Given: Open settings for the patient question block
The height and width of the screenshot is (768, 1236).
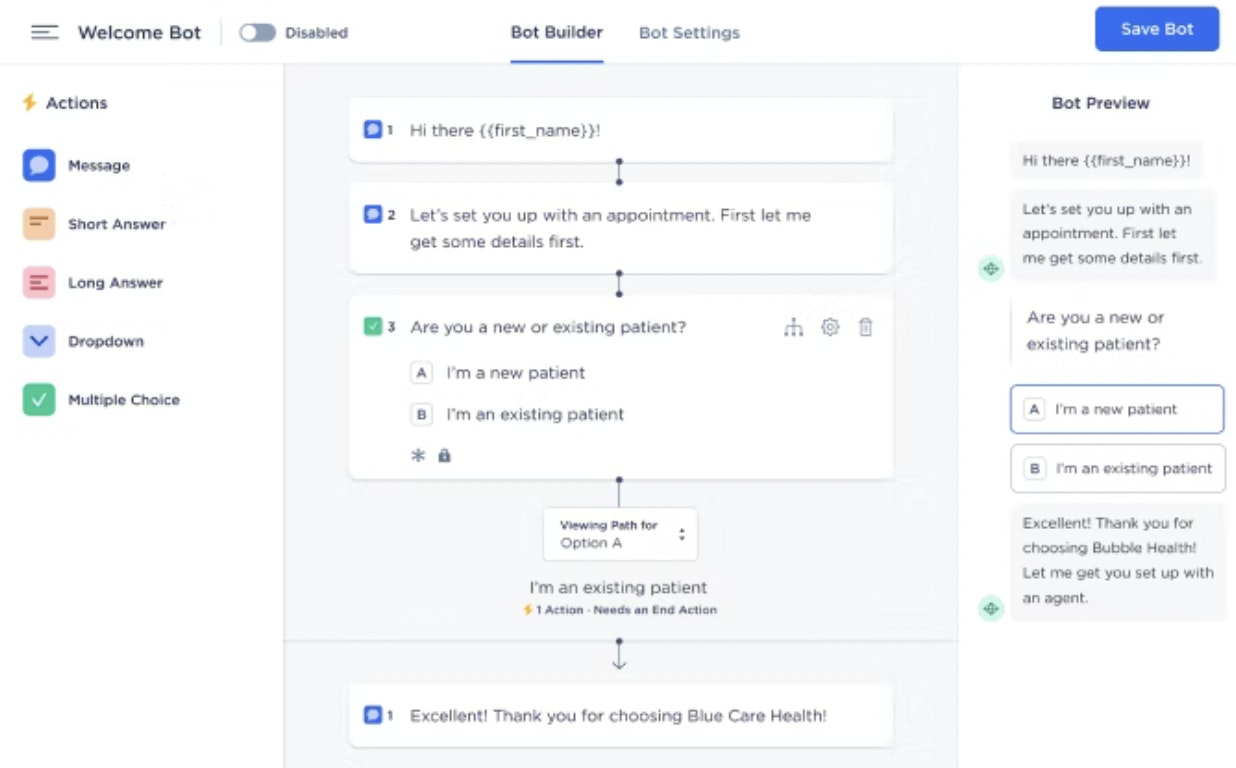Looking at the screenshot, I should point(830,327).
